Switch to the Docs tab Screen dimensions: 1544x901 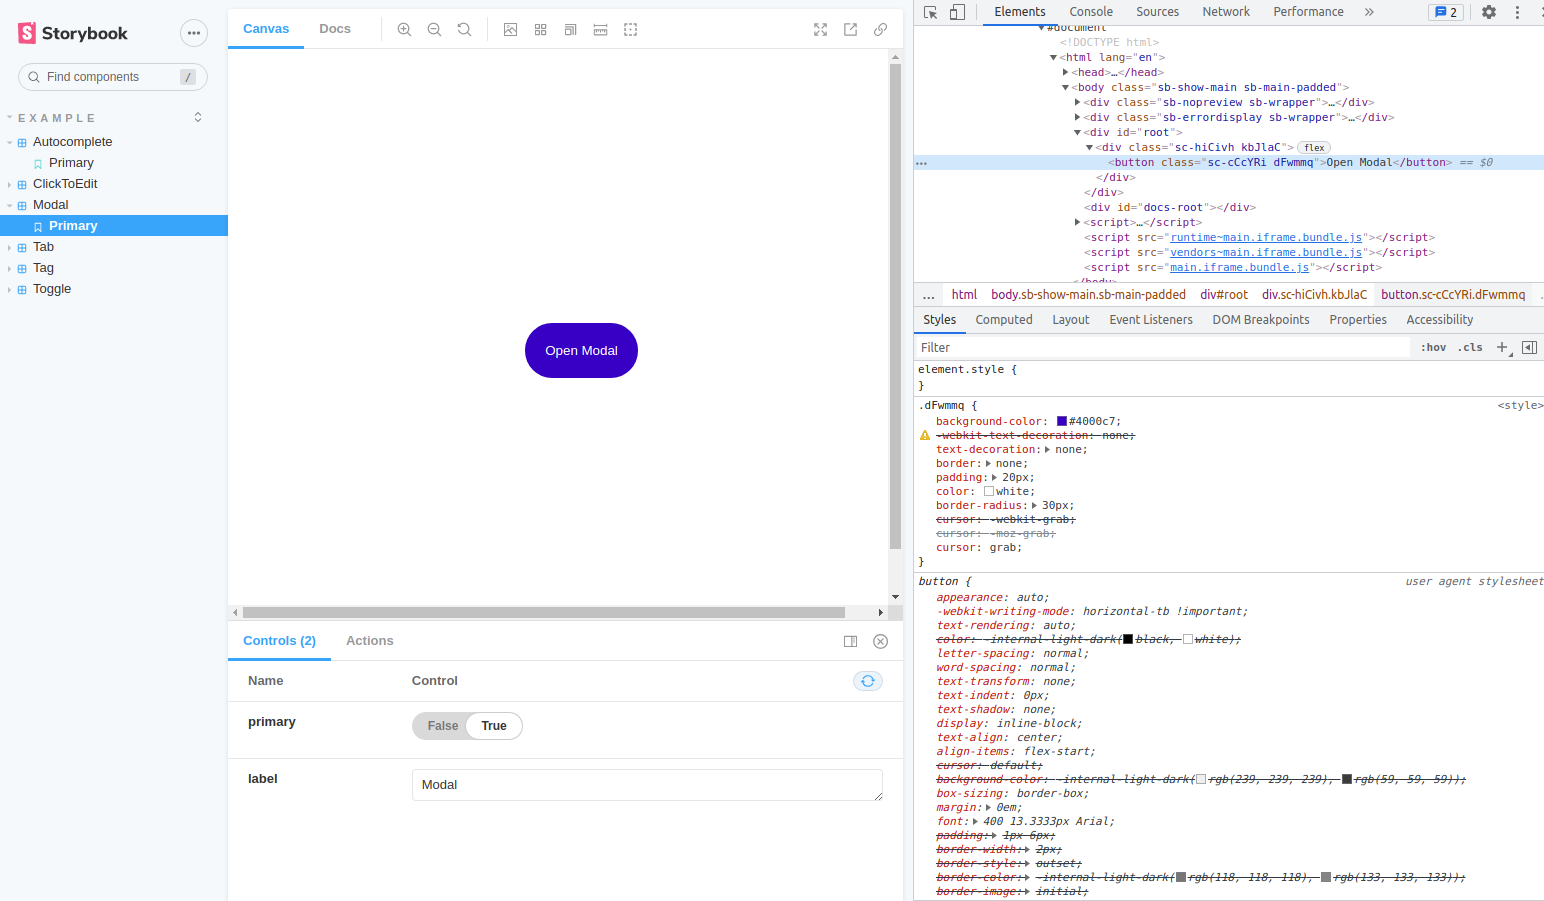(x=335, y=29)
